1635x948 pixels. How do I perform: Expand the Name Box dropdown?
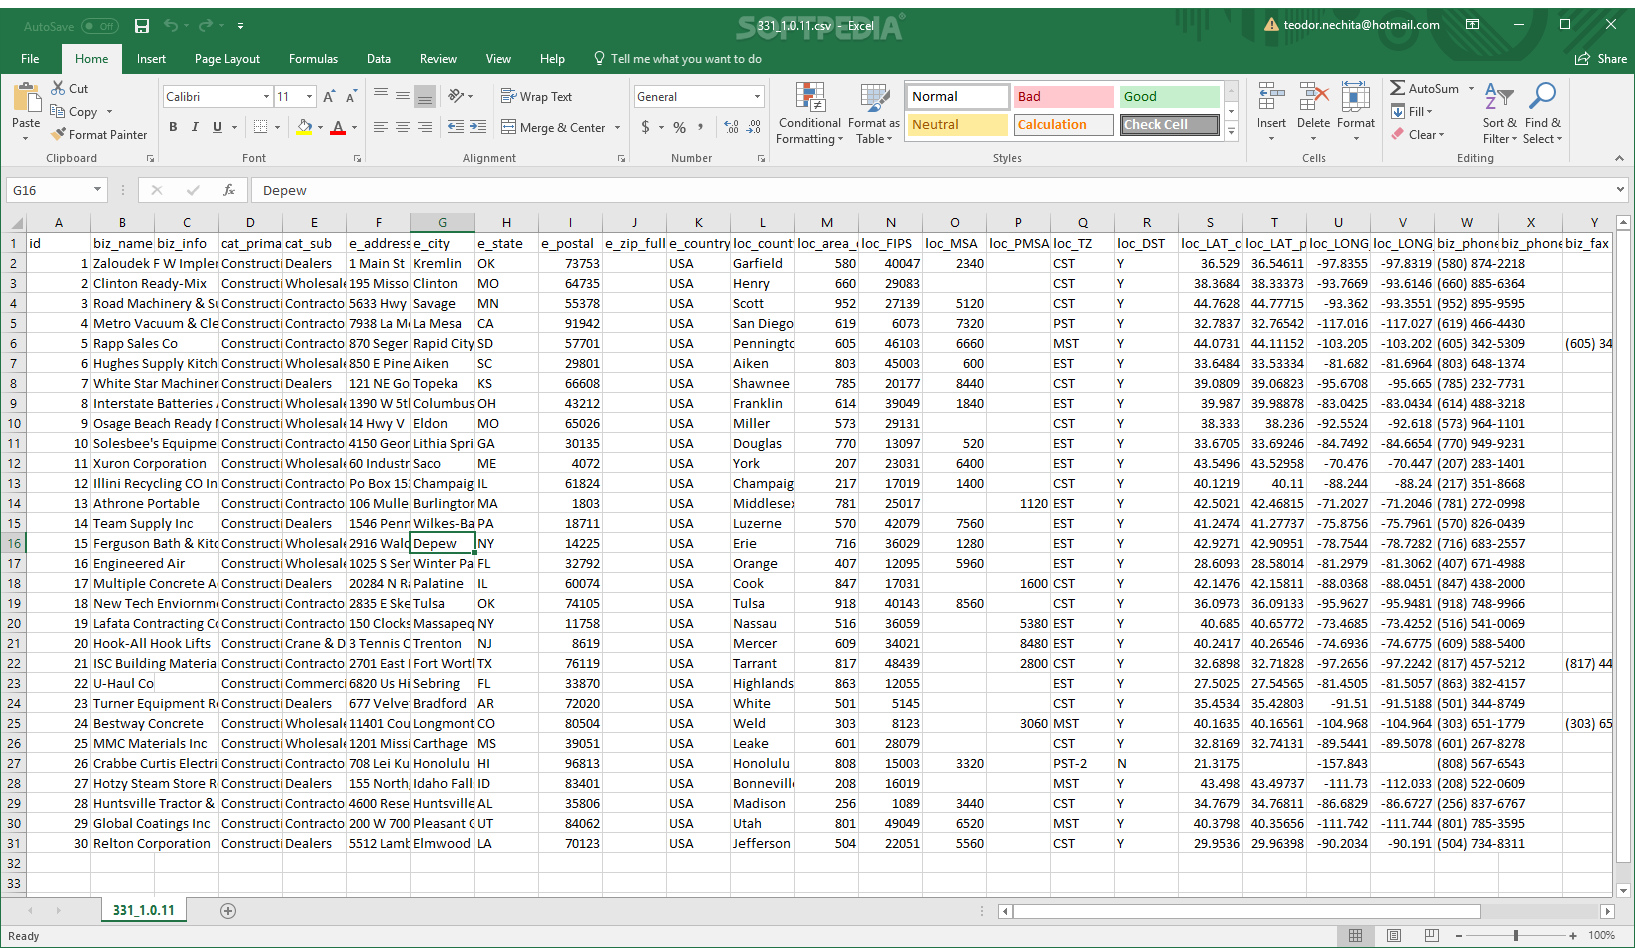pos(97,190)
